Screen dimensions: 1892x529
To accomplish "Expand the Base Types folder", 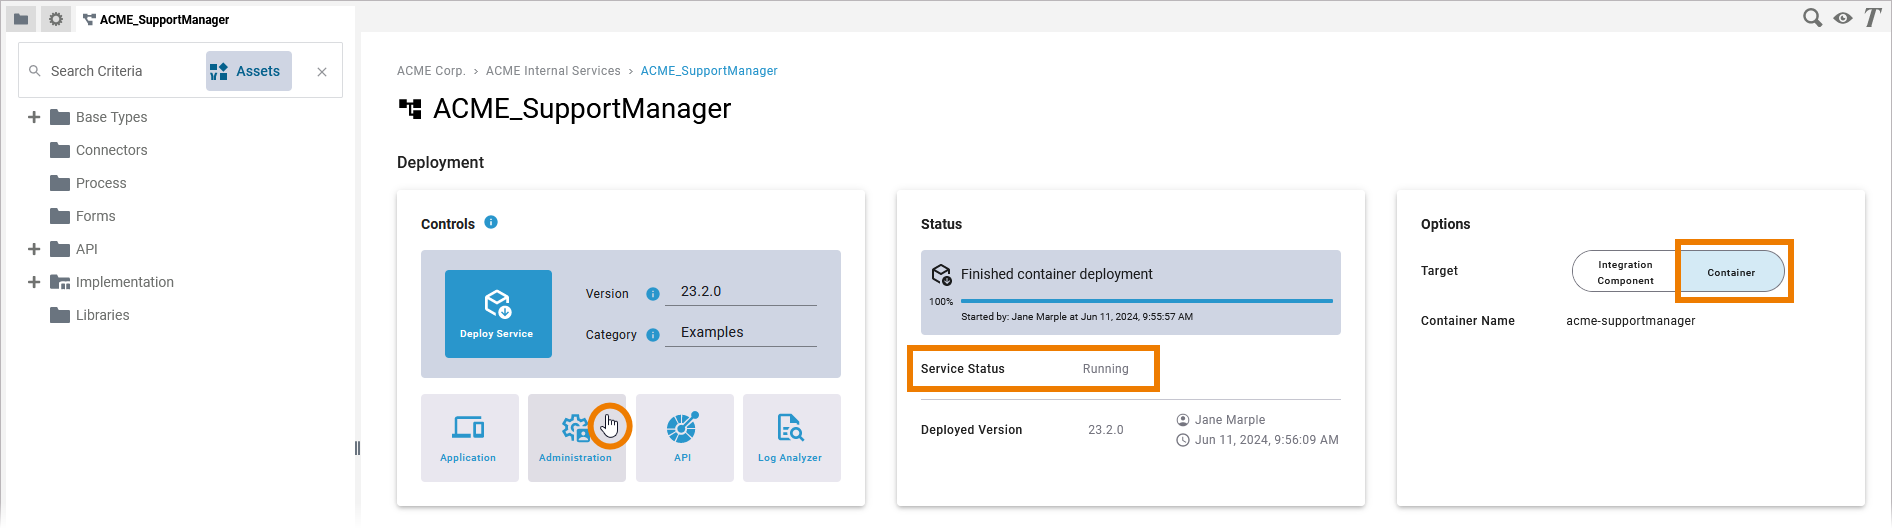I will tap(34, 117).
